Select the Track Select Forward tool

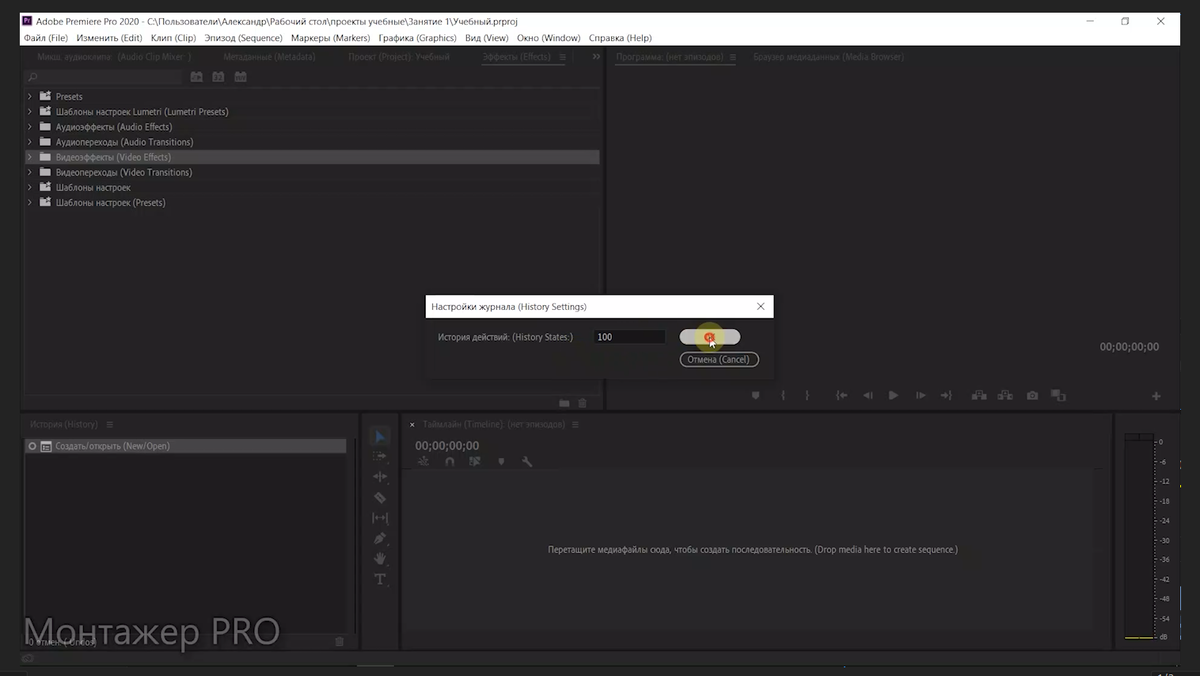[x=380, y=456]
